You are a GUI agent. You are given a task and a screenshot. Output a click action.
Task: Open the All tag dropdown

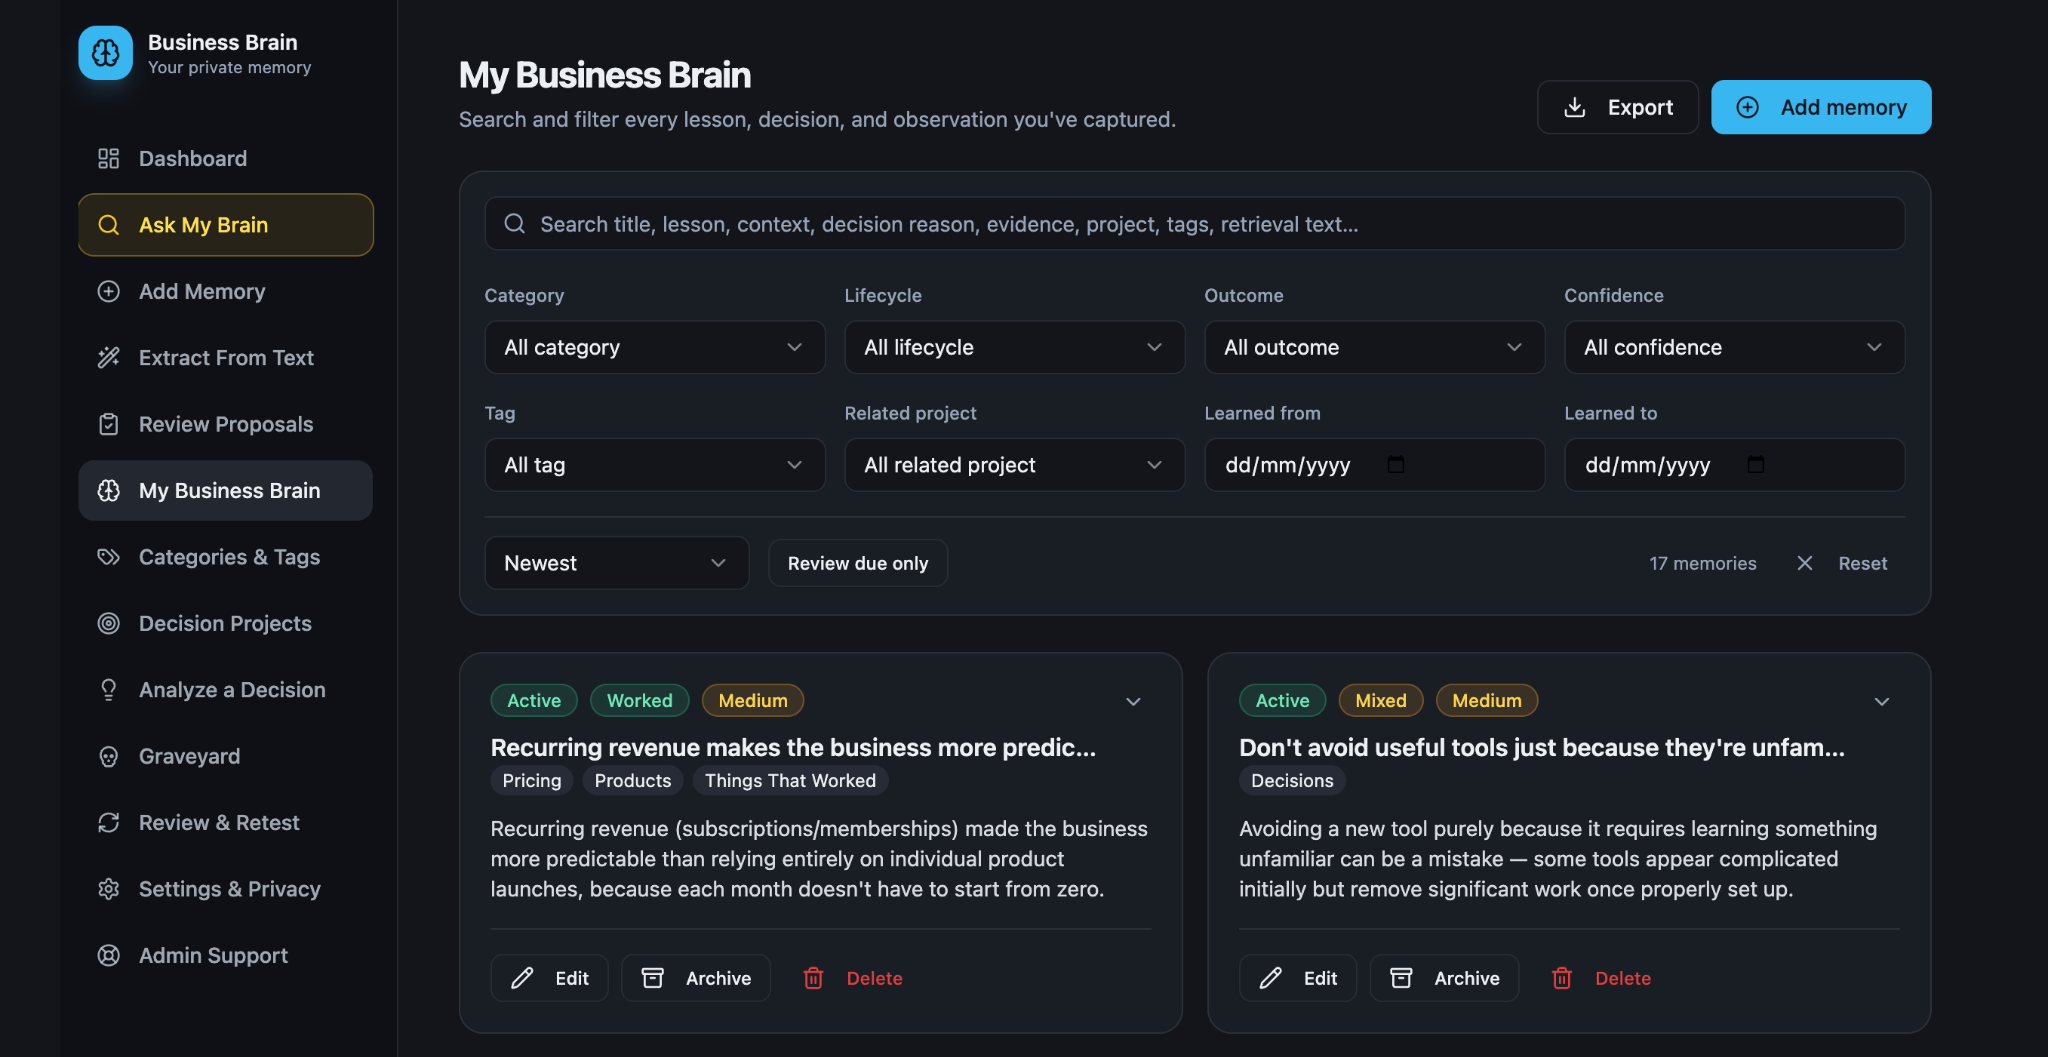click(655, 465)
